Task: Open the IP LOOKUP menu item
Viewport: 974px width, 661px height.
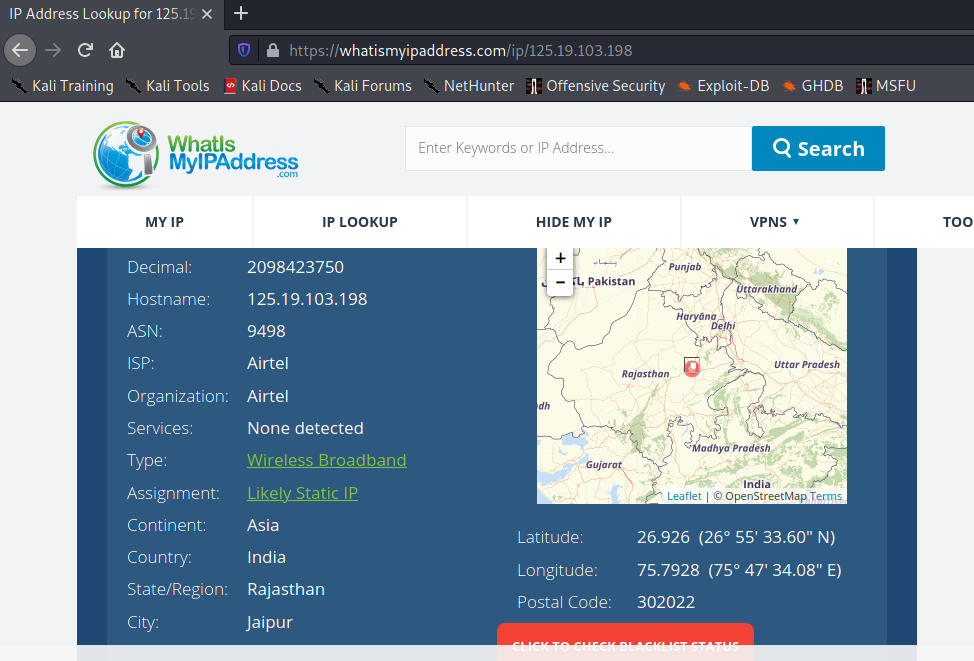Action: [x=360, y=222]
